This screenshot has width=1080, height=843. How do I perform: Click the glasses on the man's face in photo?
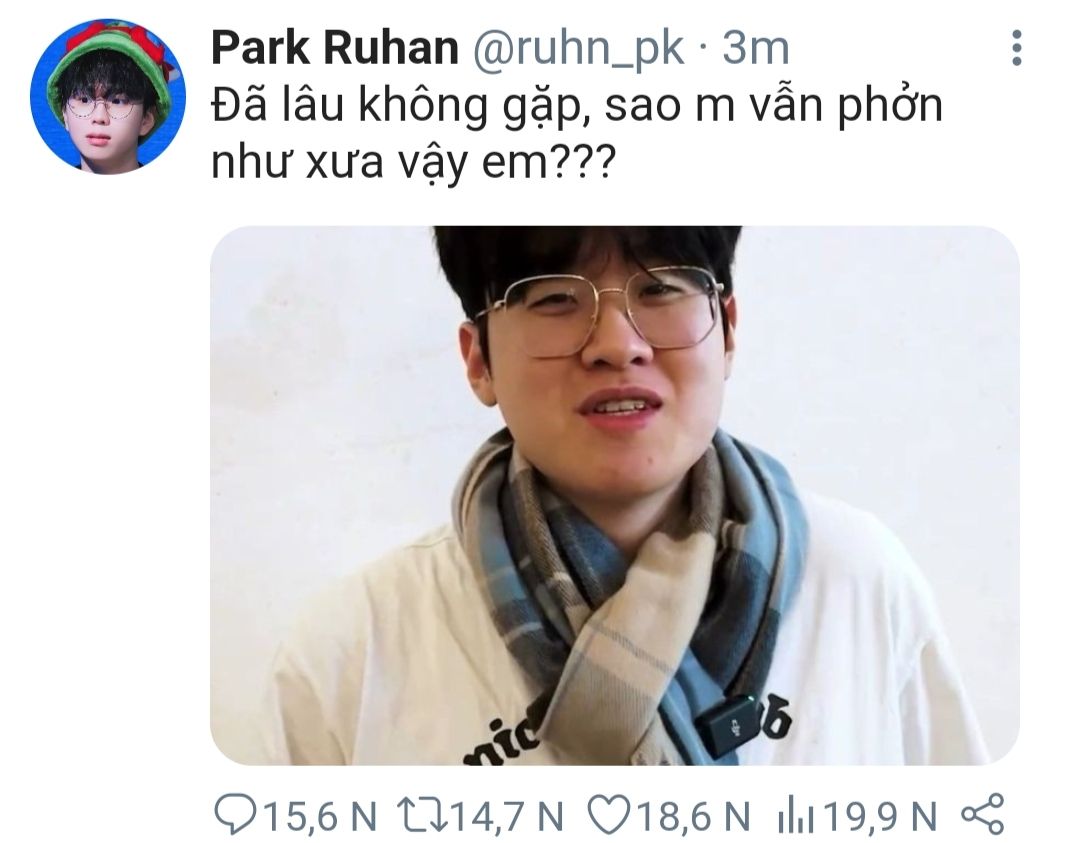601,310
